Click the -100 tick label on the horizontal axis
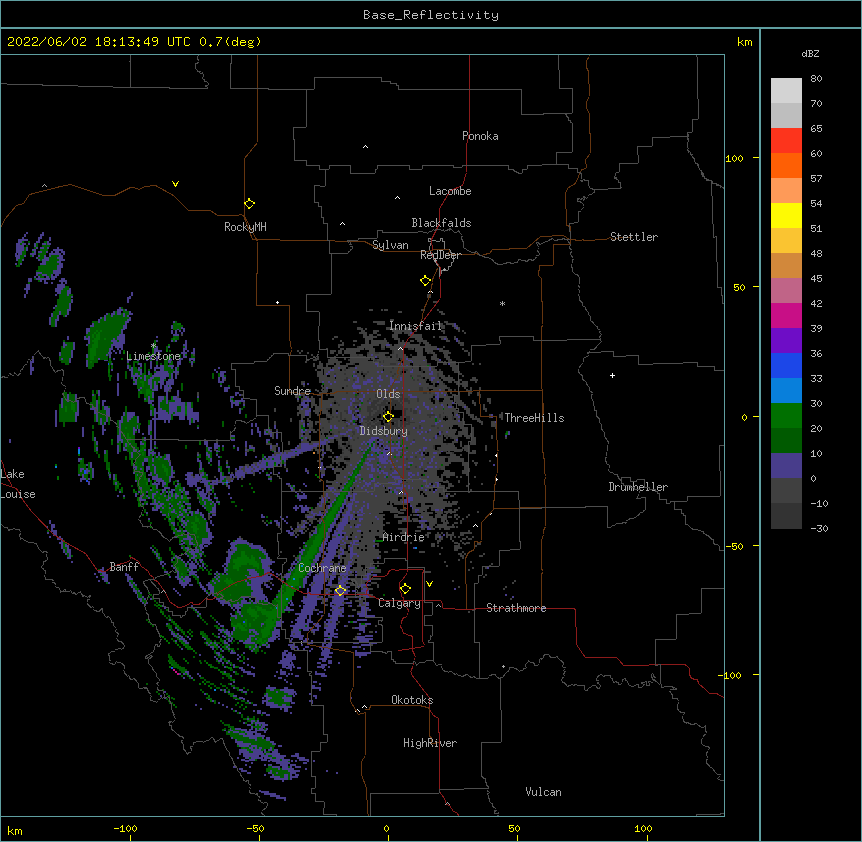Screen dimensions: 862x842 (x=125, y=828)
